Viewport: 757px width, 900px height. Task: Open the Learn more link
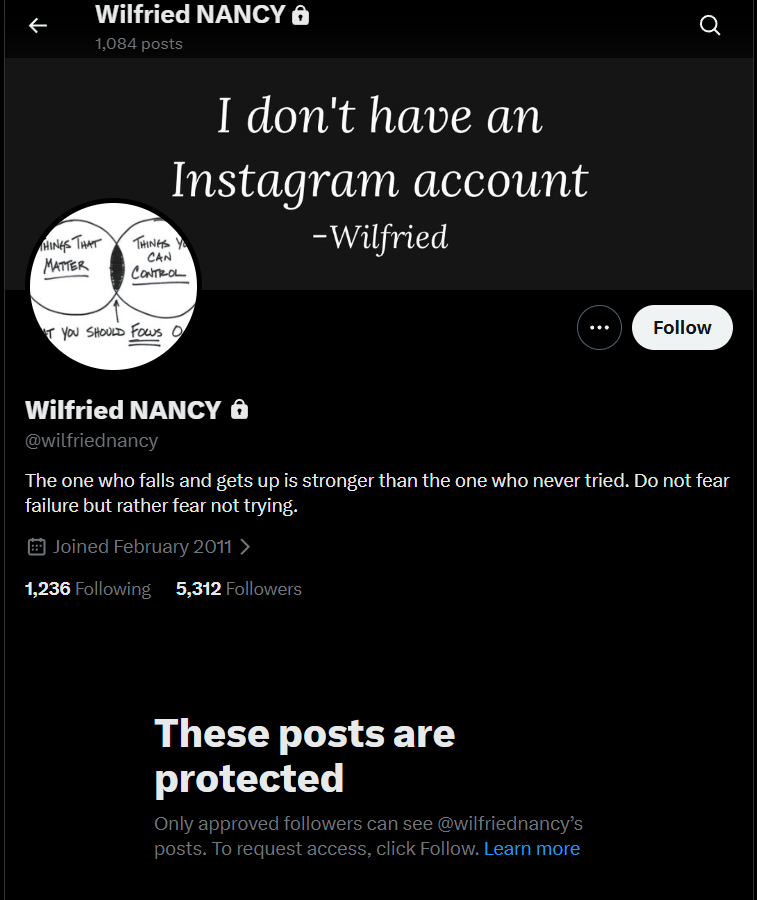click(531, 849)
